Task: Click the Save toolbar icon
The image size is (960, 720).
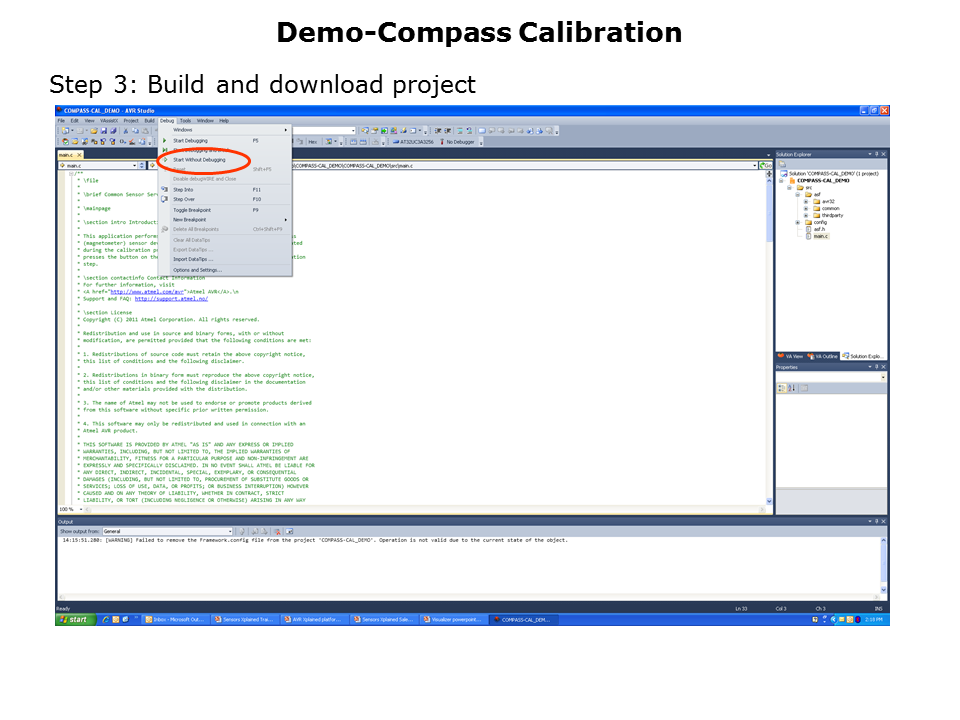Action: click(x=104, y=131)
